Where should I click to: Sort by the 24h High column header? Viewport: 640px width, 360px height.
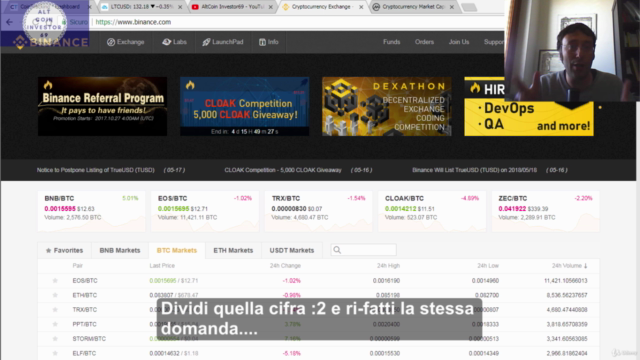(388, 266)
